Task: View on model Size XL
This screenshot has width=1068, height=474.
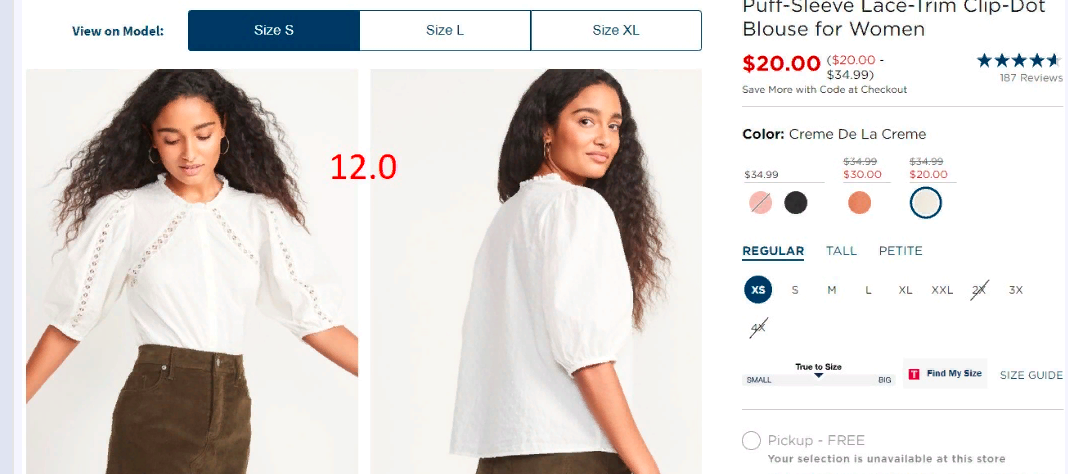Action: (x=616, y=31)
